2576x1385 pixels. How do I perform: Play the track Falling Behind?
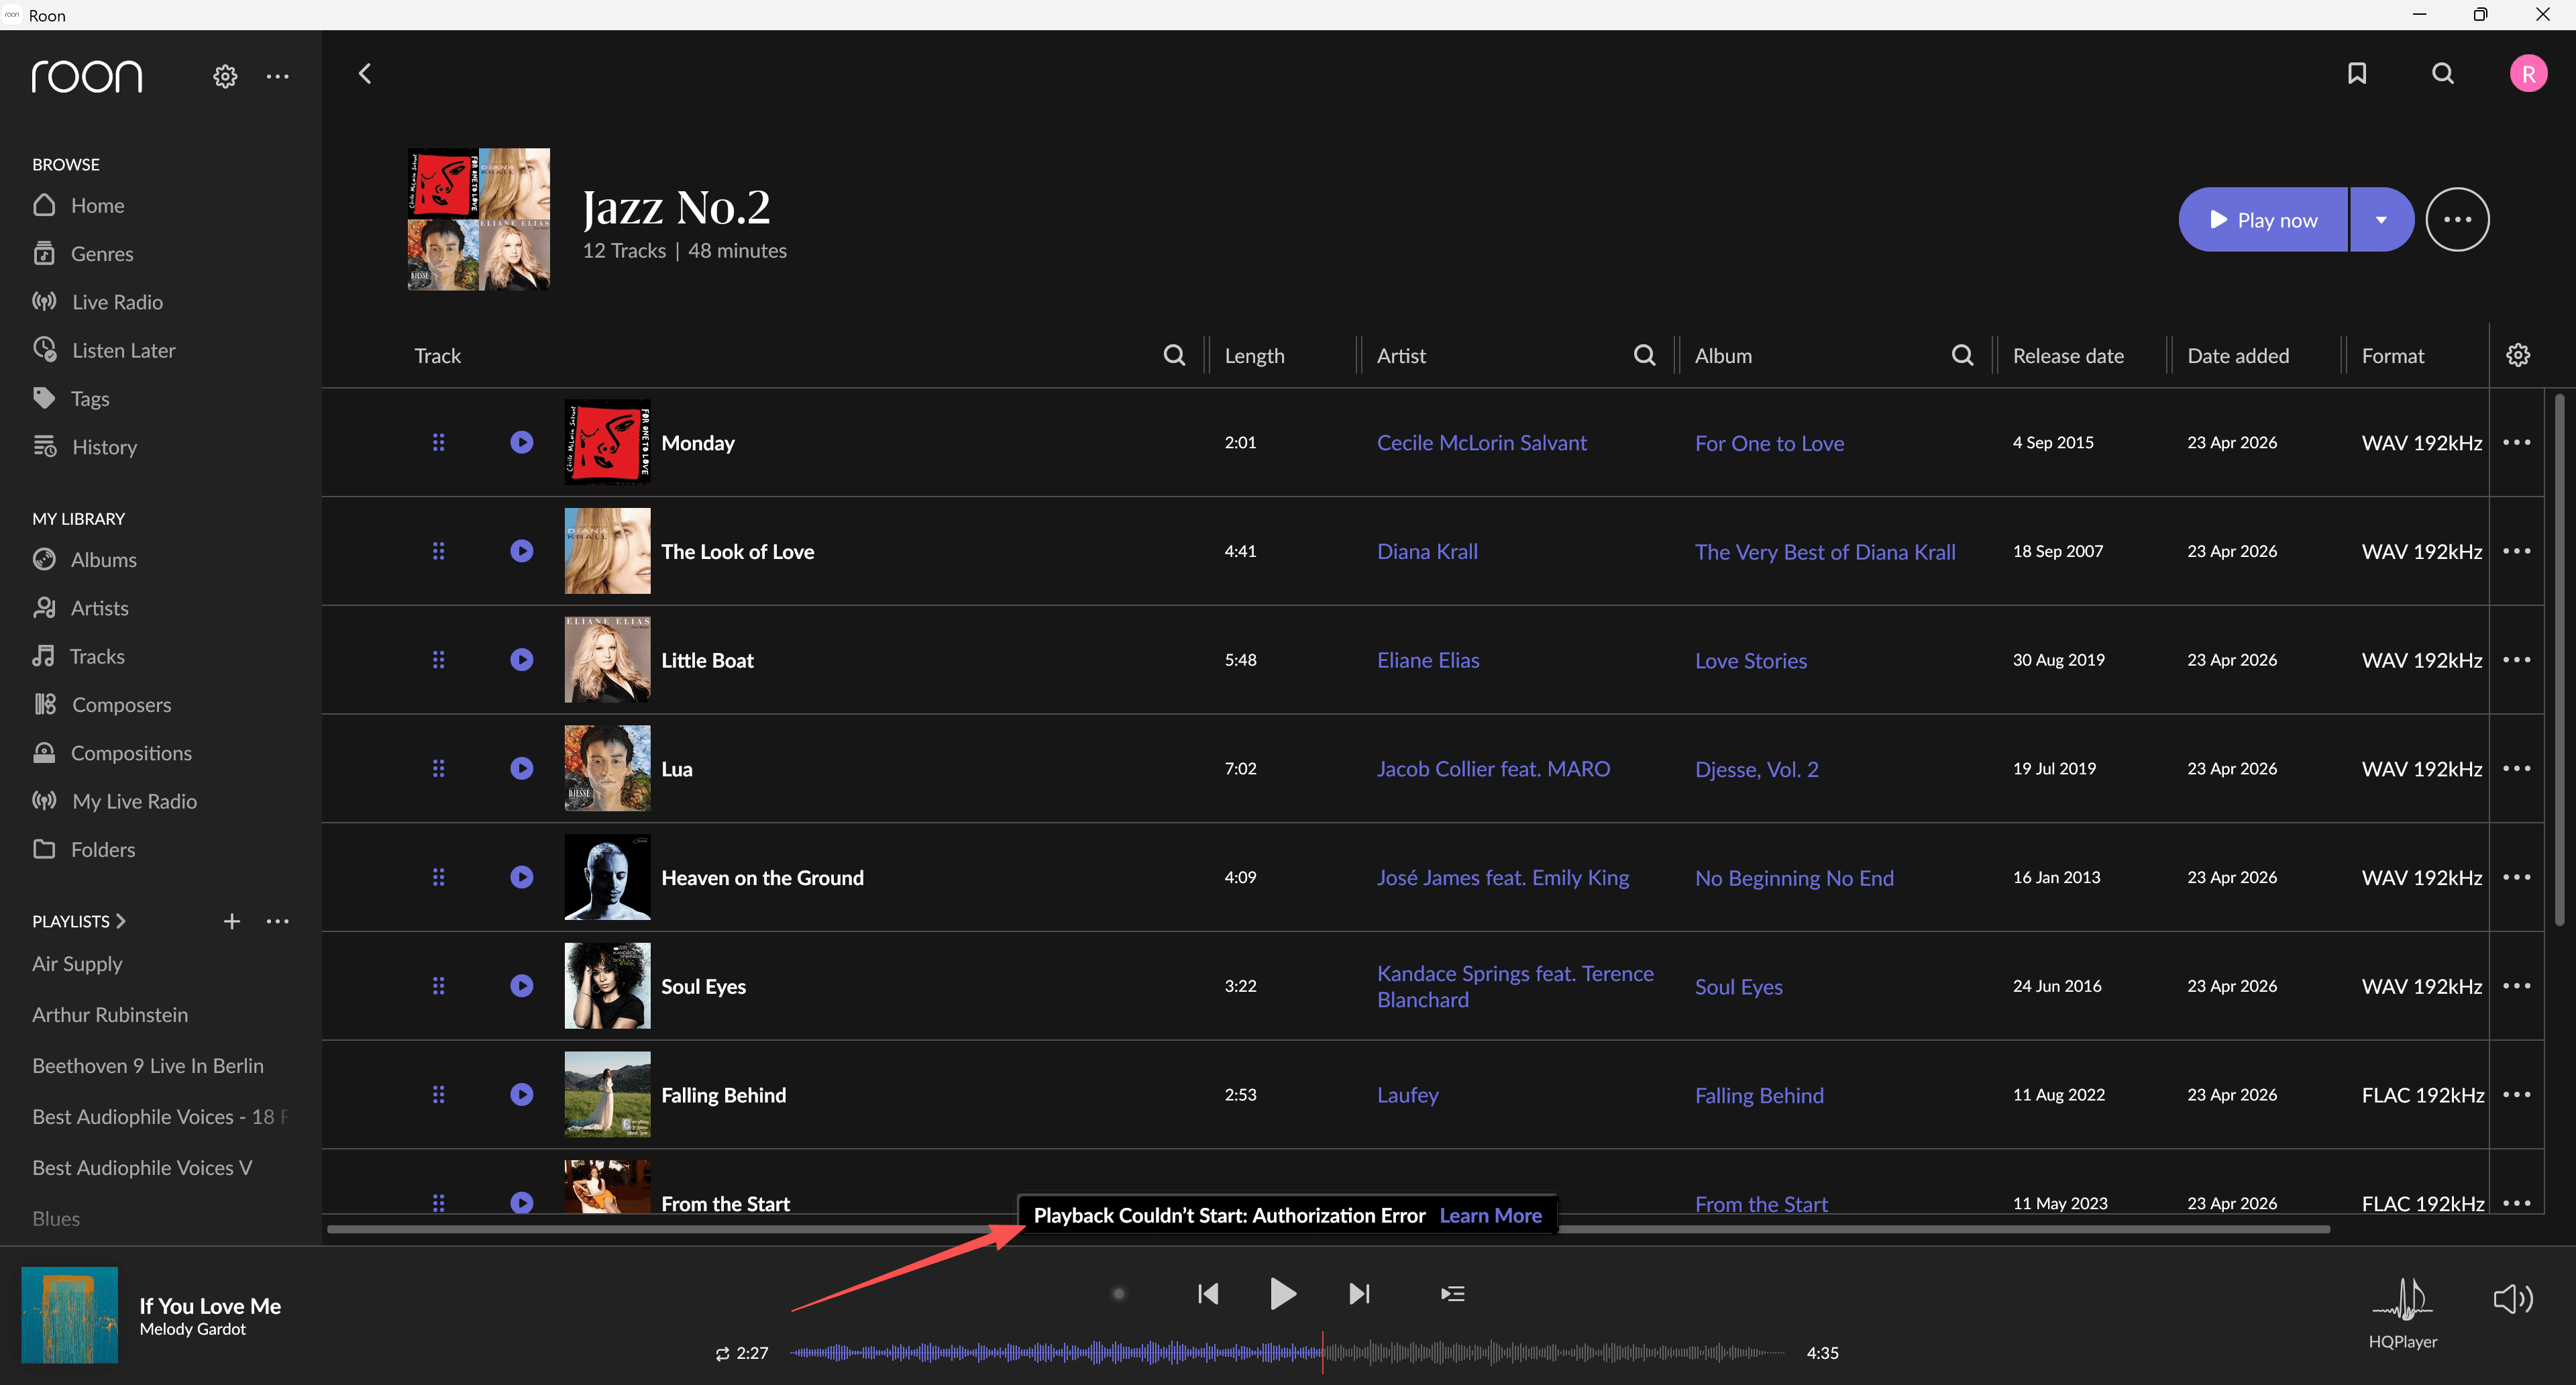point(522,1095)
